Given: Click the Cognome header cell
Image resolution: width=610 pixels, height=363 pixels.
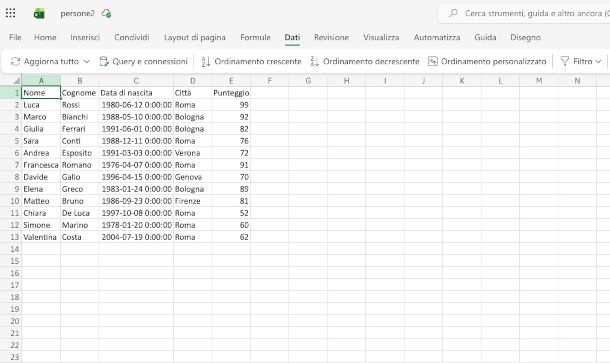Looking at the screenshot, I should [x=79, y=93].
